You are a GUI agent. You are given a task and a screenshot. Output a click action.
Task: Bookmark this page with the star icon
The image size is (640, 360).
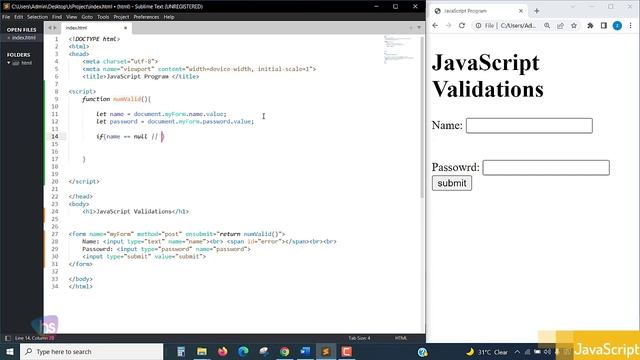(x=574, y=25)
